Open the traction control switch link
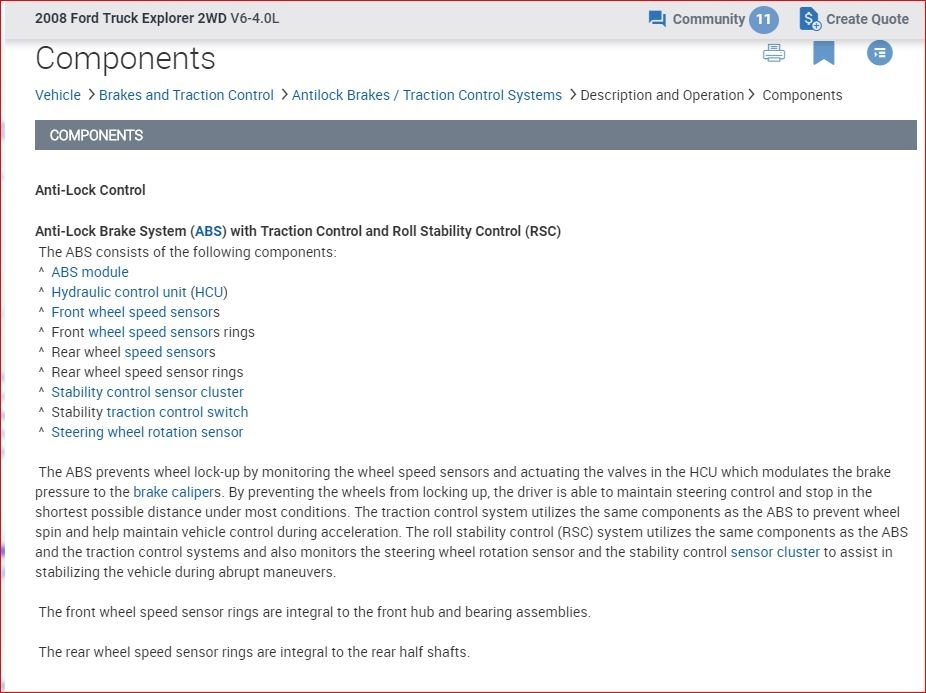This screenshot has height=693, width=926. pyautogui.click(x=177, y=412)
